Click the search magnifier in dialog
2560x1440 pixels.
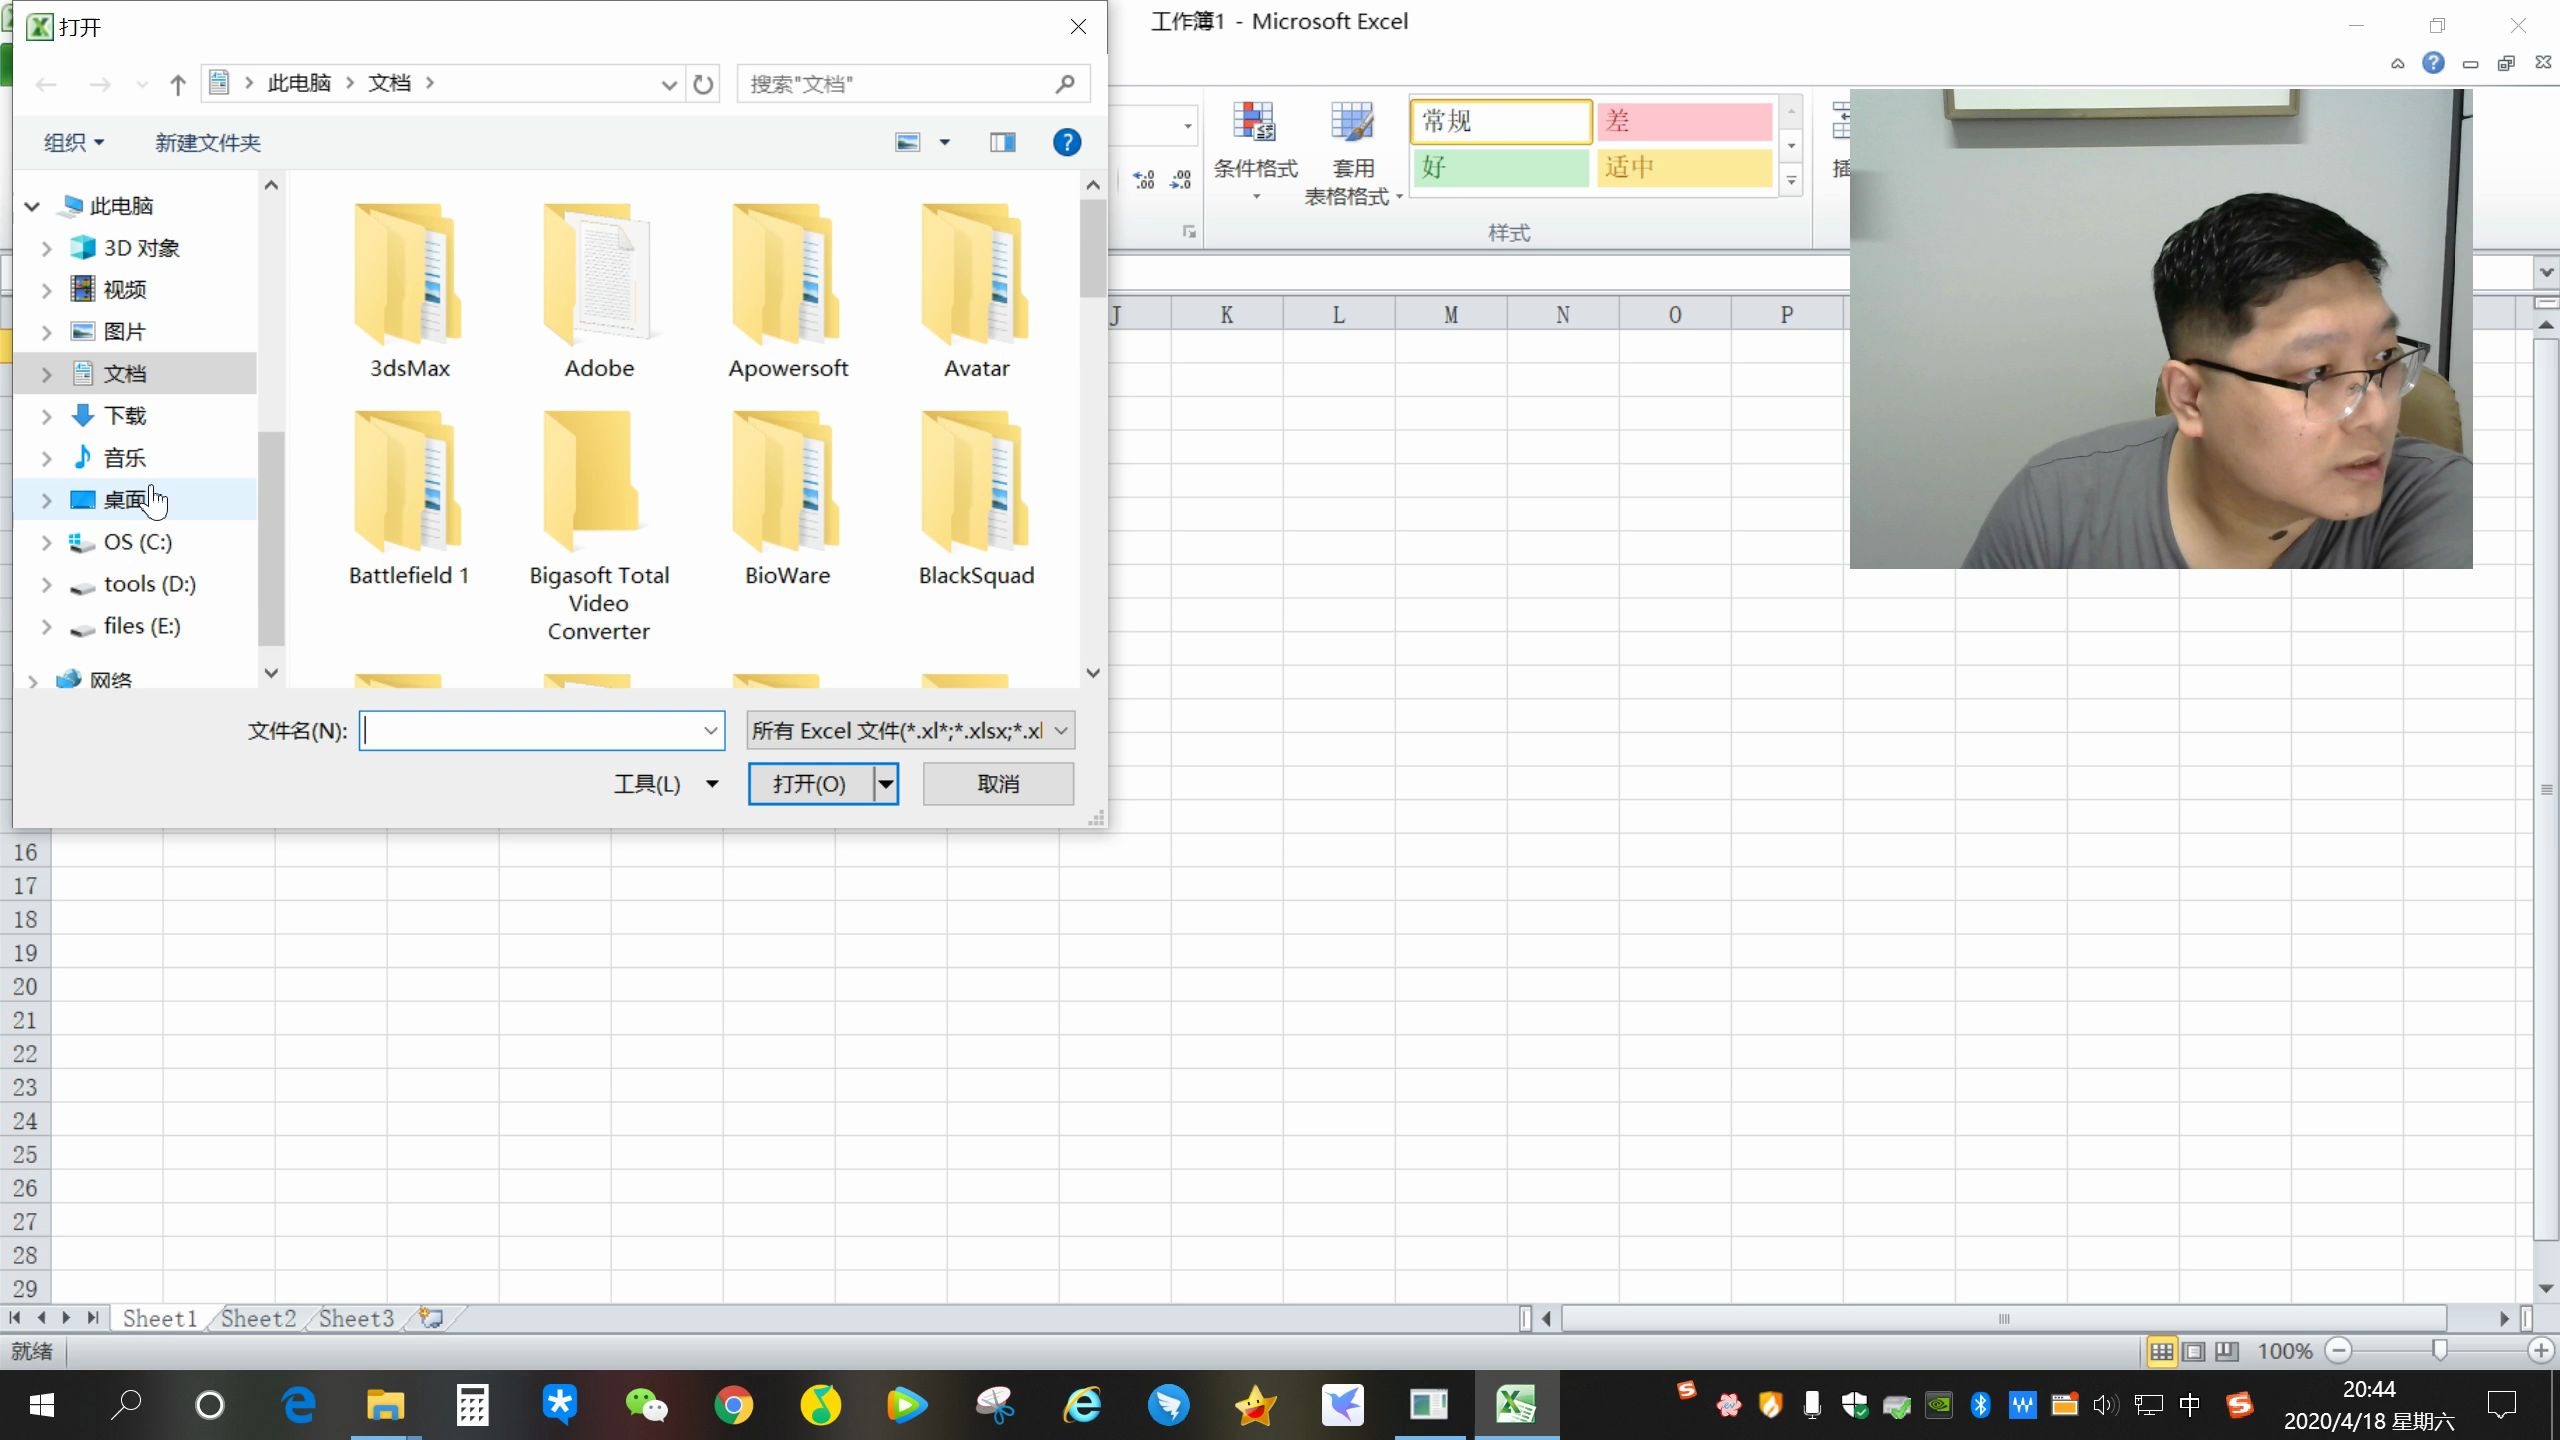(1065, 84)
